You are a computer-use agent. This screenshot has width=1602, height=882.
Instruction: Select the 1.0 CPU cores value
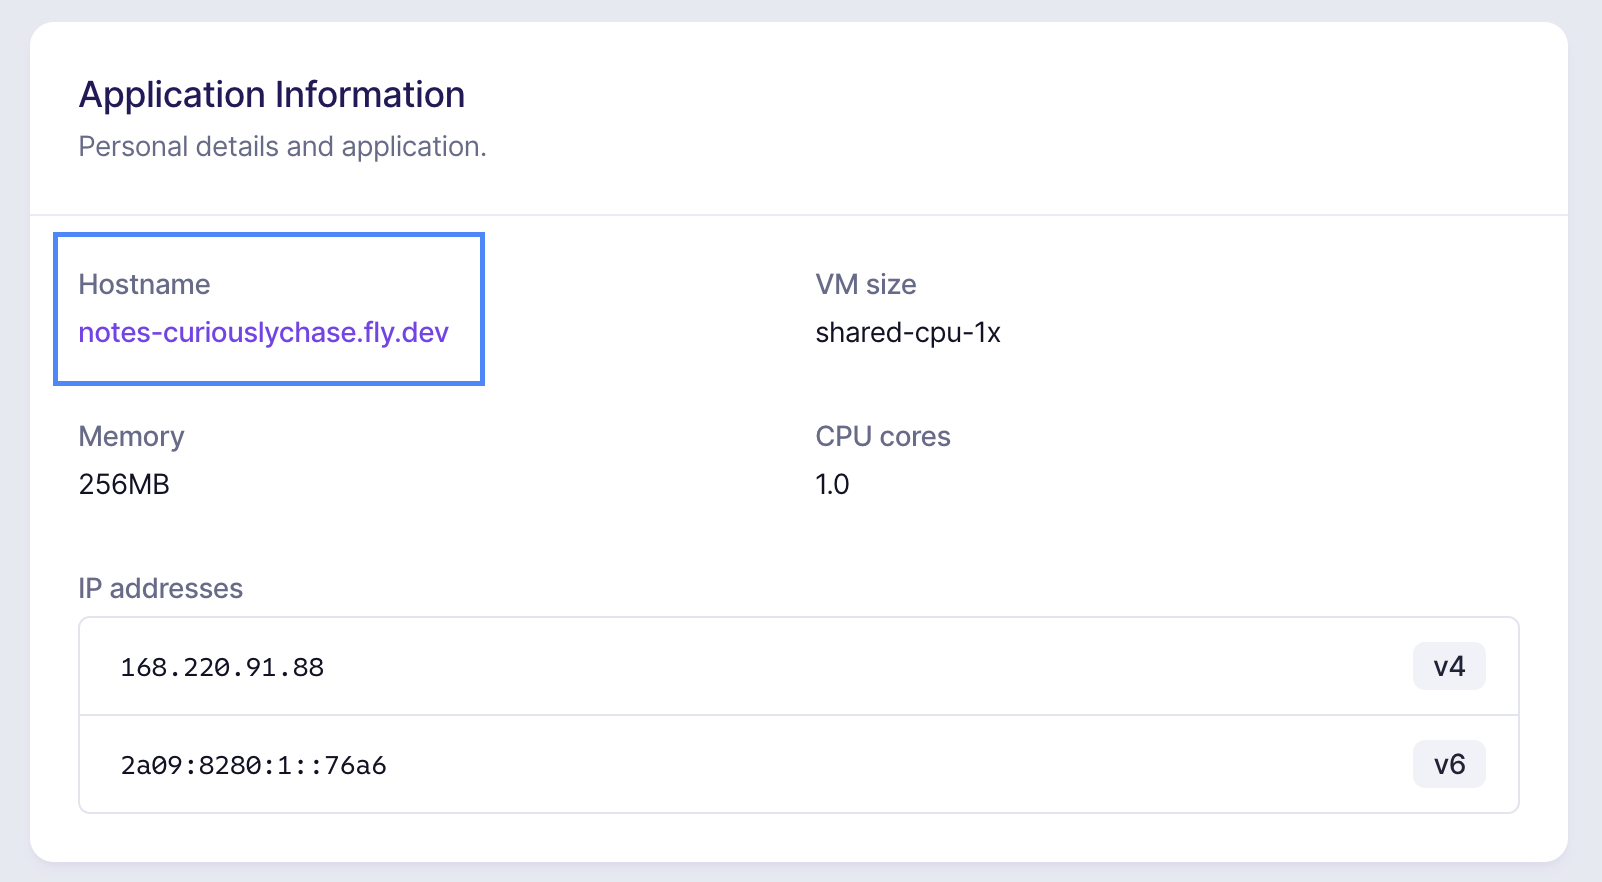pyautogui.click(x=832, y=485)
